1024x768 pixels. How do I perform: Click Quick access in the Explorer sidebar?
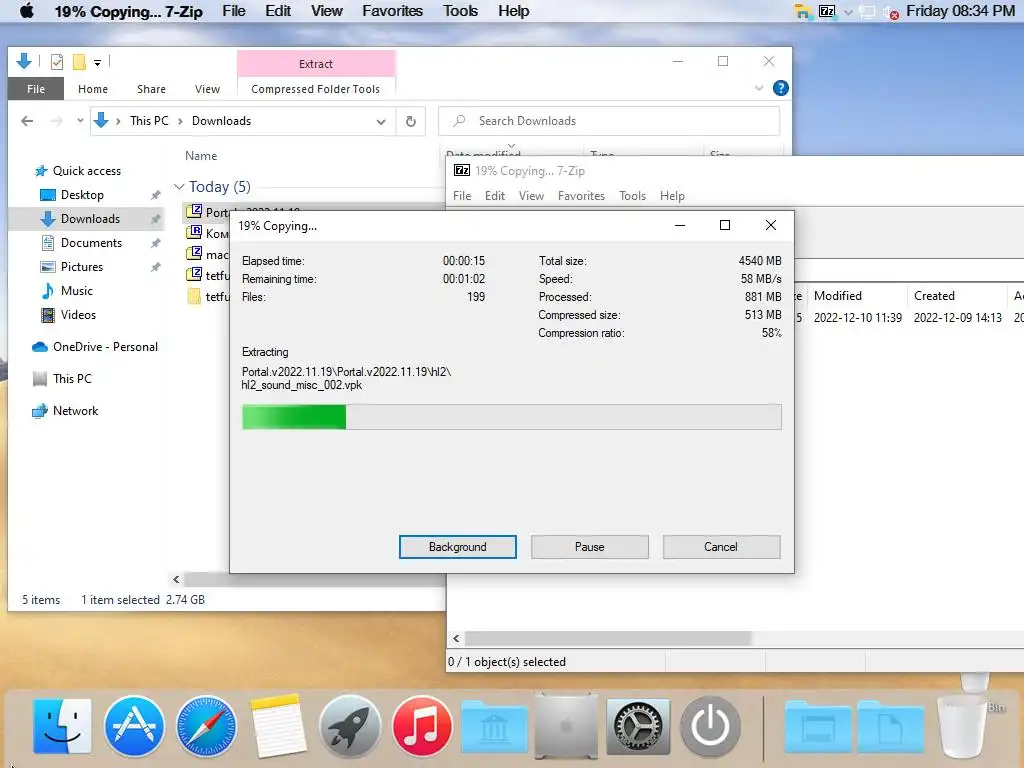tap(86, 170)
